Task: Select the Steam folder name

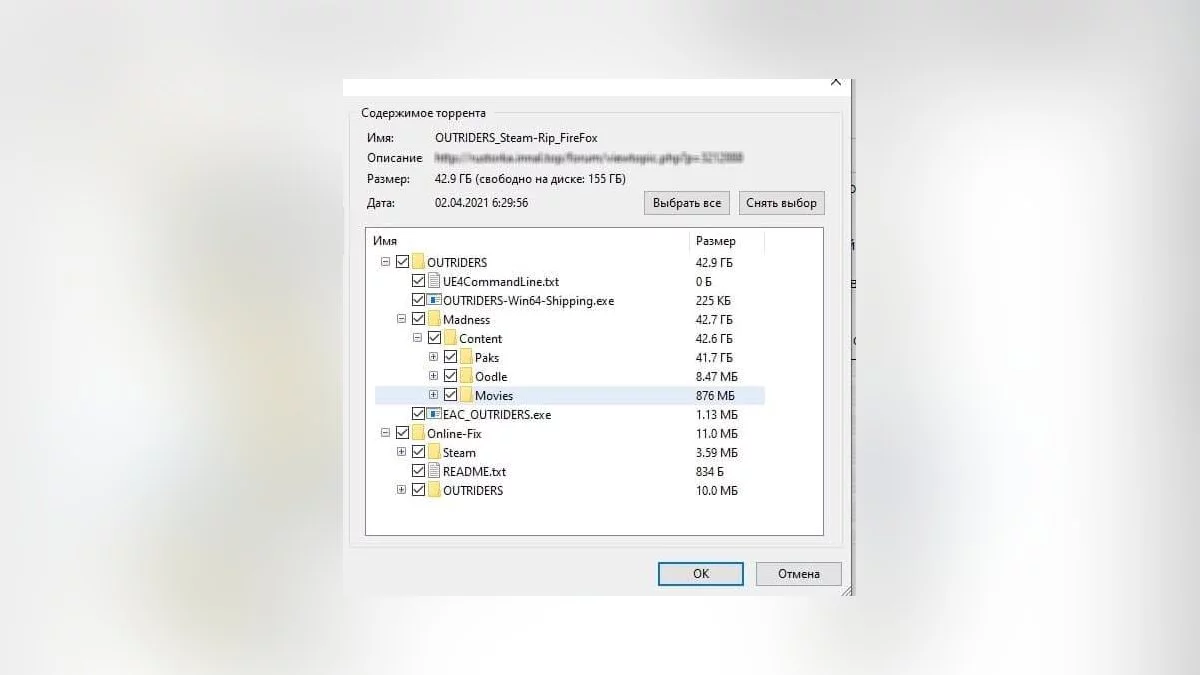Action: point(459,452)
